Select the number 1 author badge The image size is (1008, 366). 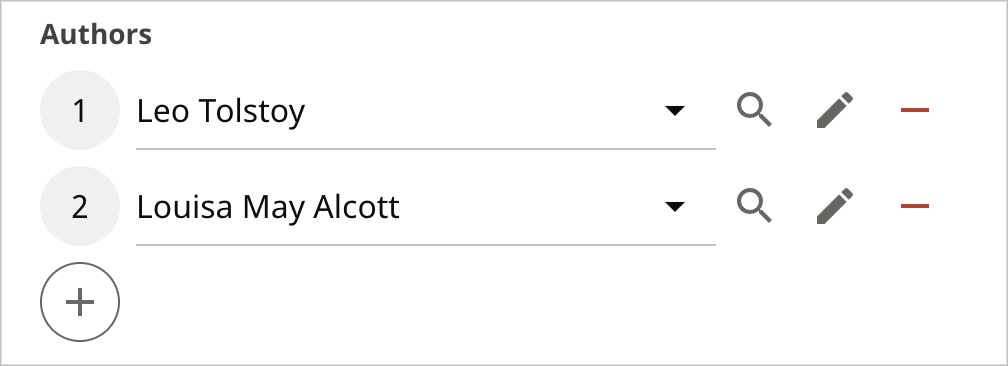80,110
